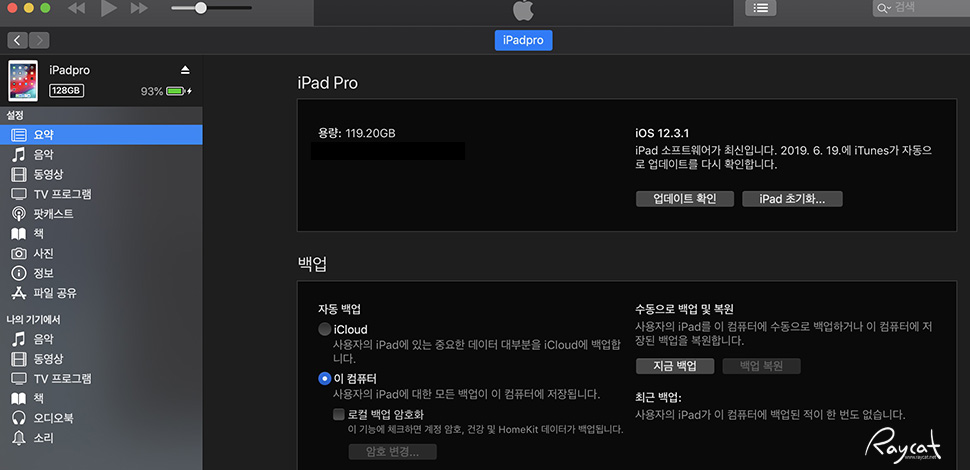This screenshot has height=470, width=970.
Task: Click the search magnifier dropdown icon
Action: pos(883,8)
